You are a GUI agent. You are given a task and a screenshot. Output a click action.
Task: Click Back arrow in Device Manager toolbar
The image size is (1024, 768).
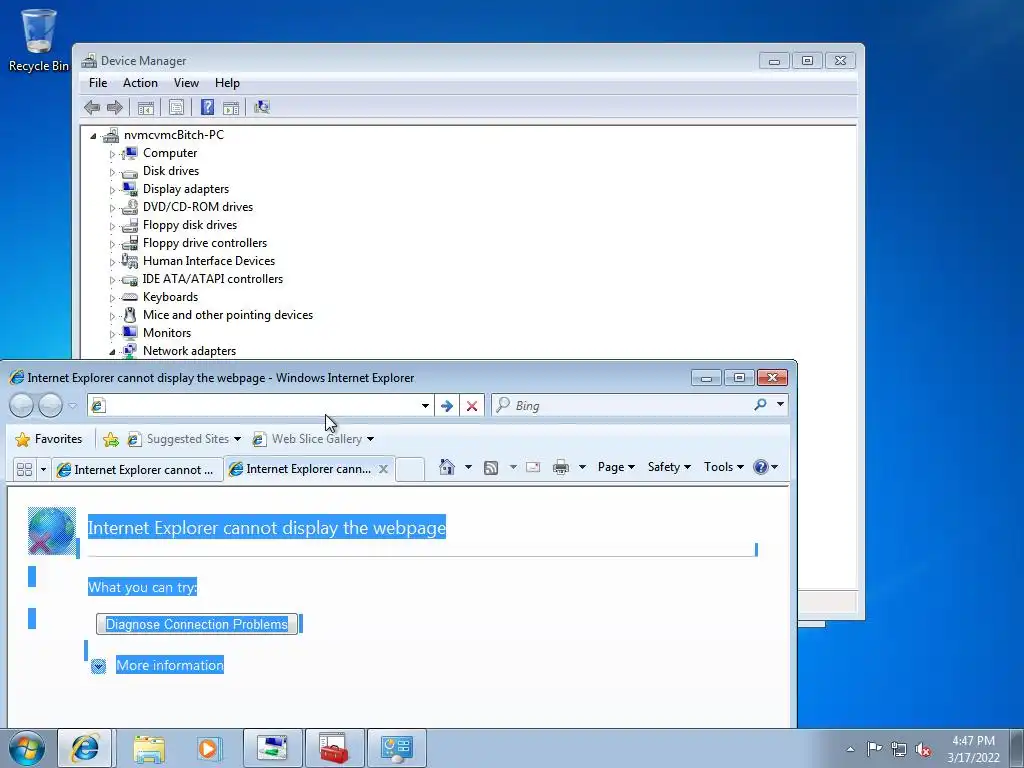(92, 107)
